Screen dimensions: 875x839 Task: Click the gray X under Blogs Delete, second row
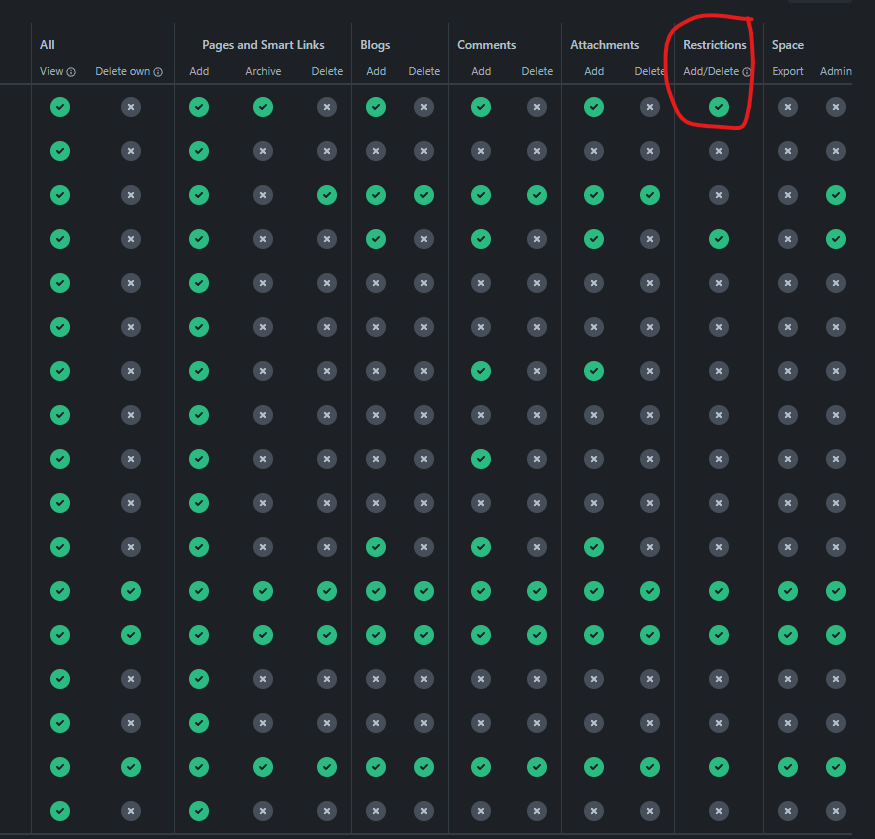(424, 151)
